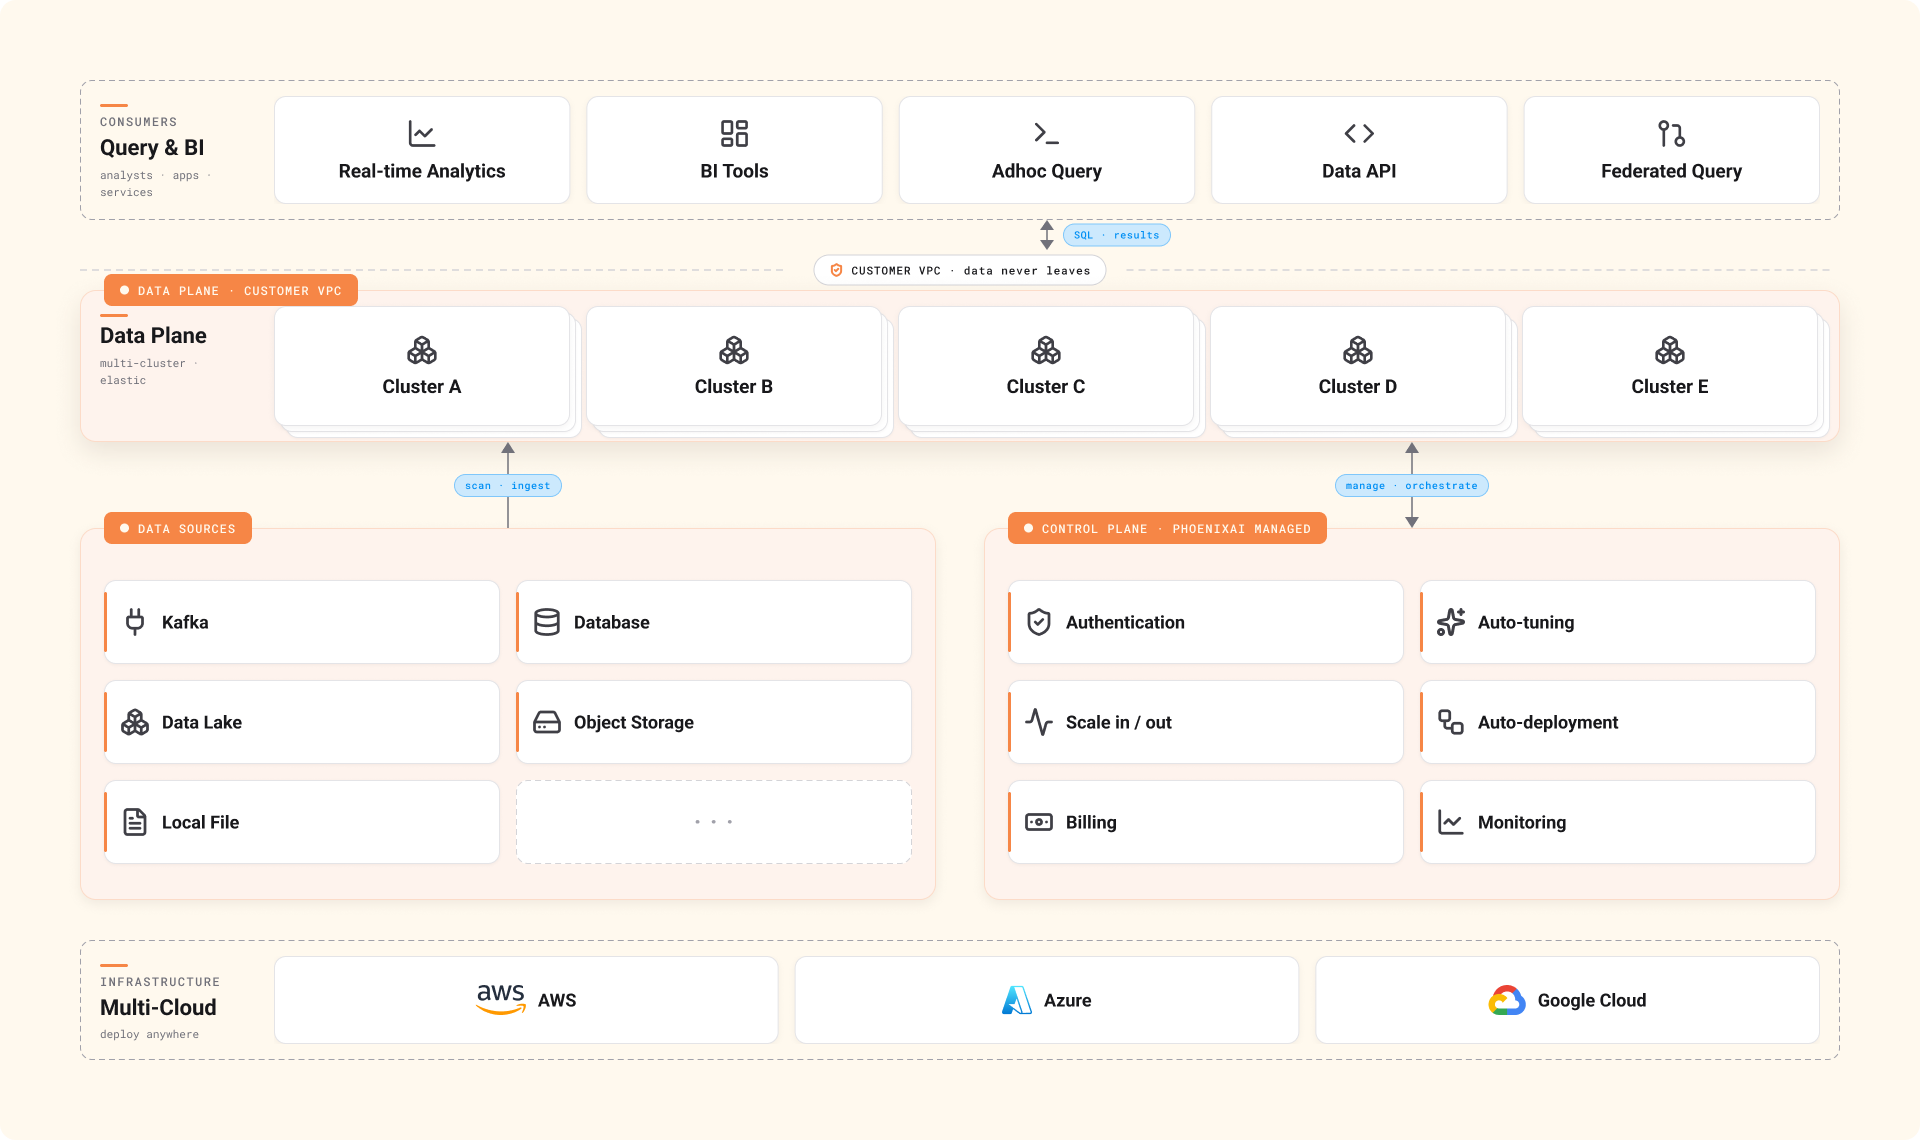Click the Cluster A boxes icon
Image resolution: width=1920 pixels, height=1140 pixels.
[x=422, y=350]
